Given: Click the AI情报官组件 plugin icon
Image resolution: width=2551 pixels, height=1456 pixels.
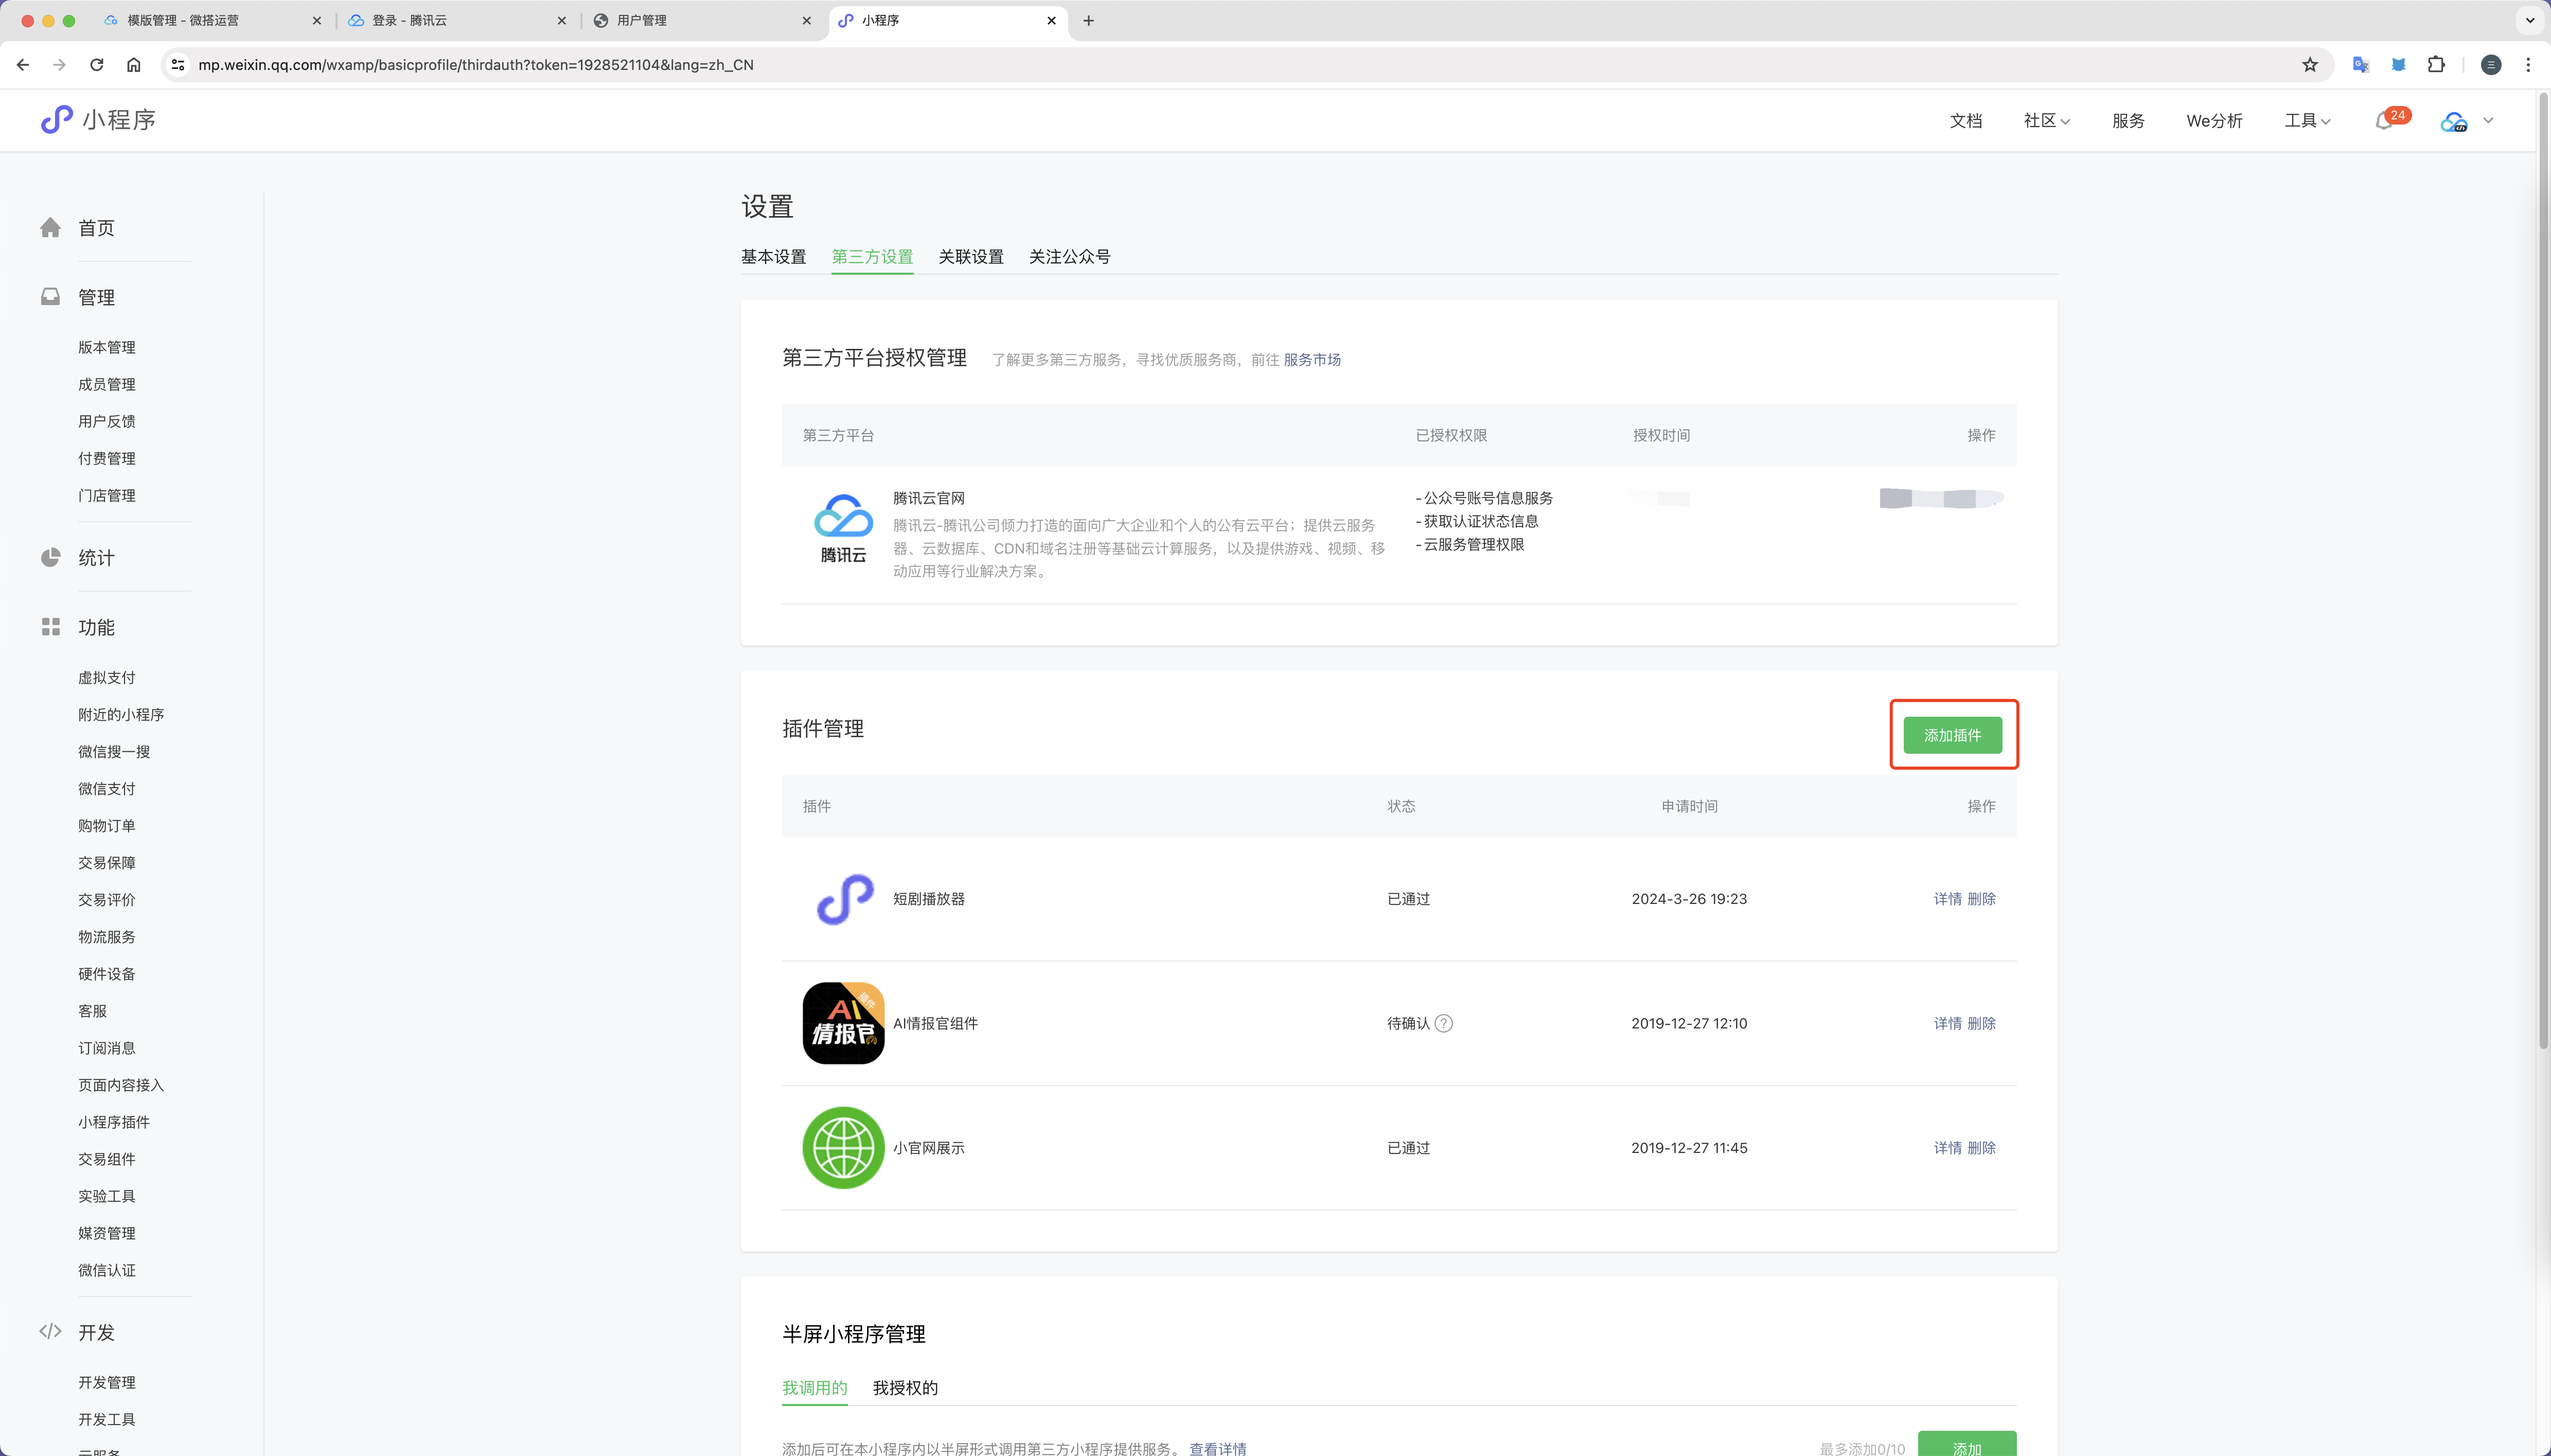Looking at the screenshot, I should pos(843,1023).
